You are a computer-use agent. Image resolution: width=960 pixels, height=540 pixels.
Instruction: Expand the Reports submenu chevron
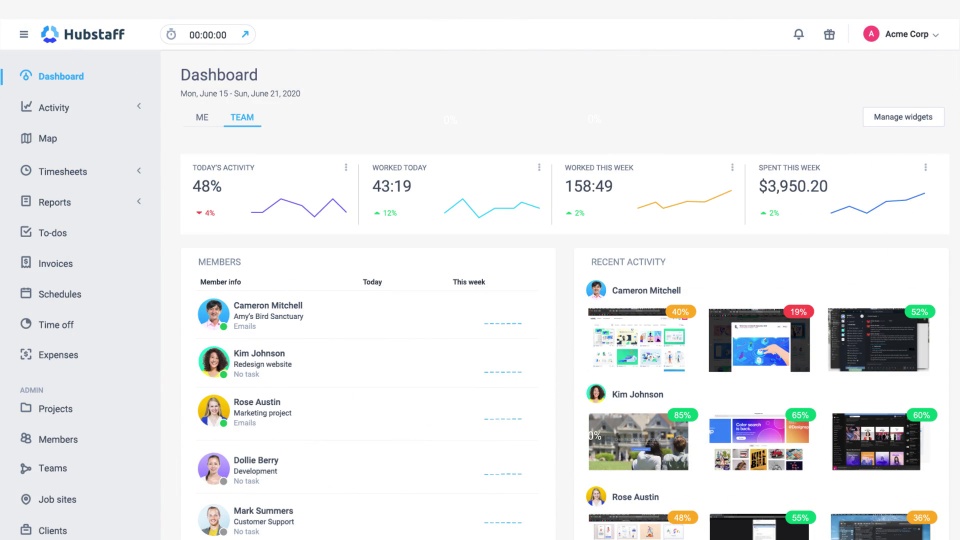click(x=139, y=201)
